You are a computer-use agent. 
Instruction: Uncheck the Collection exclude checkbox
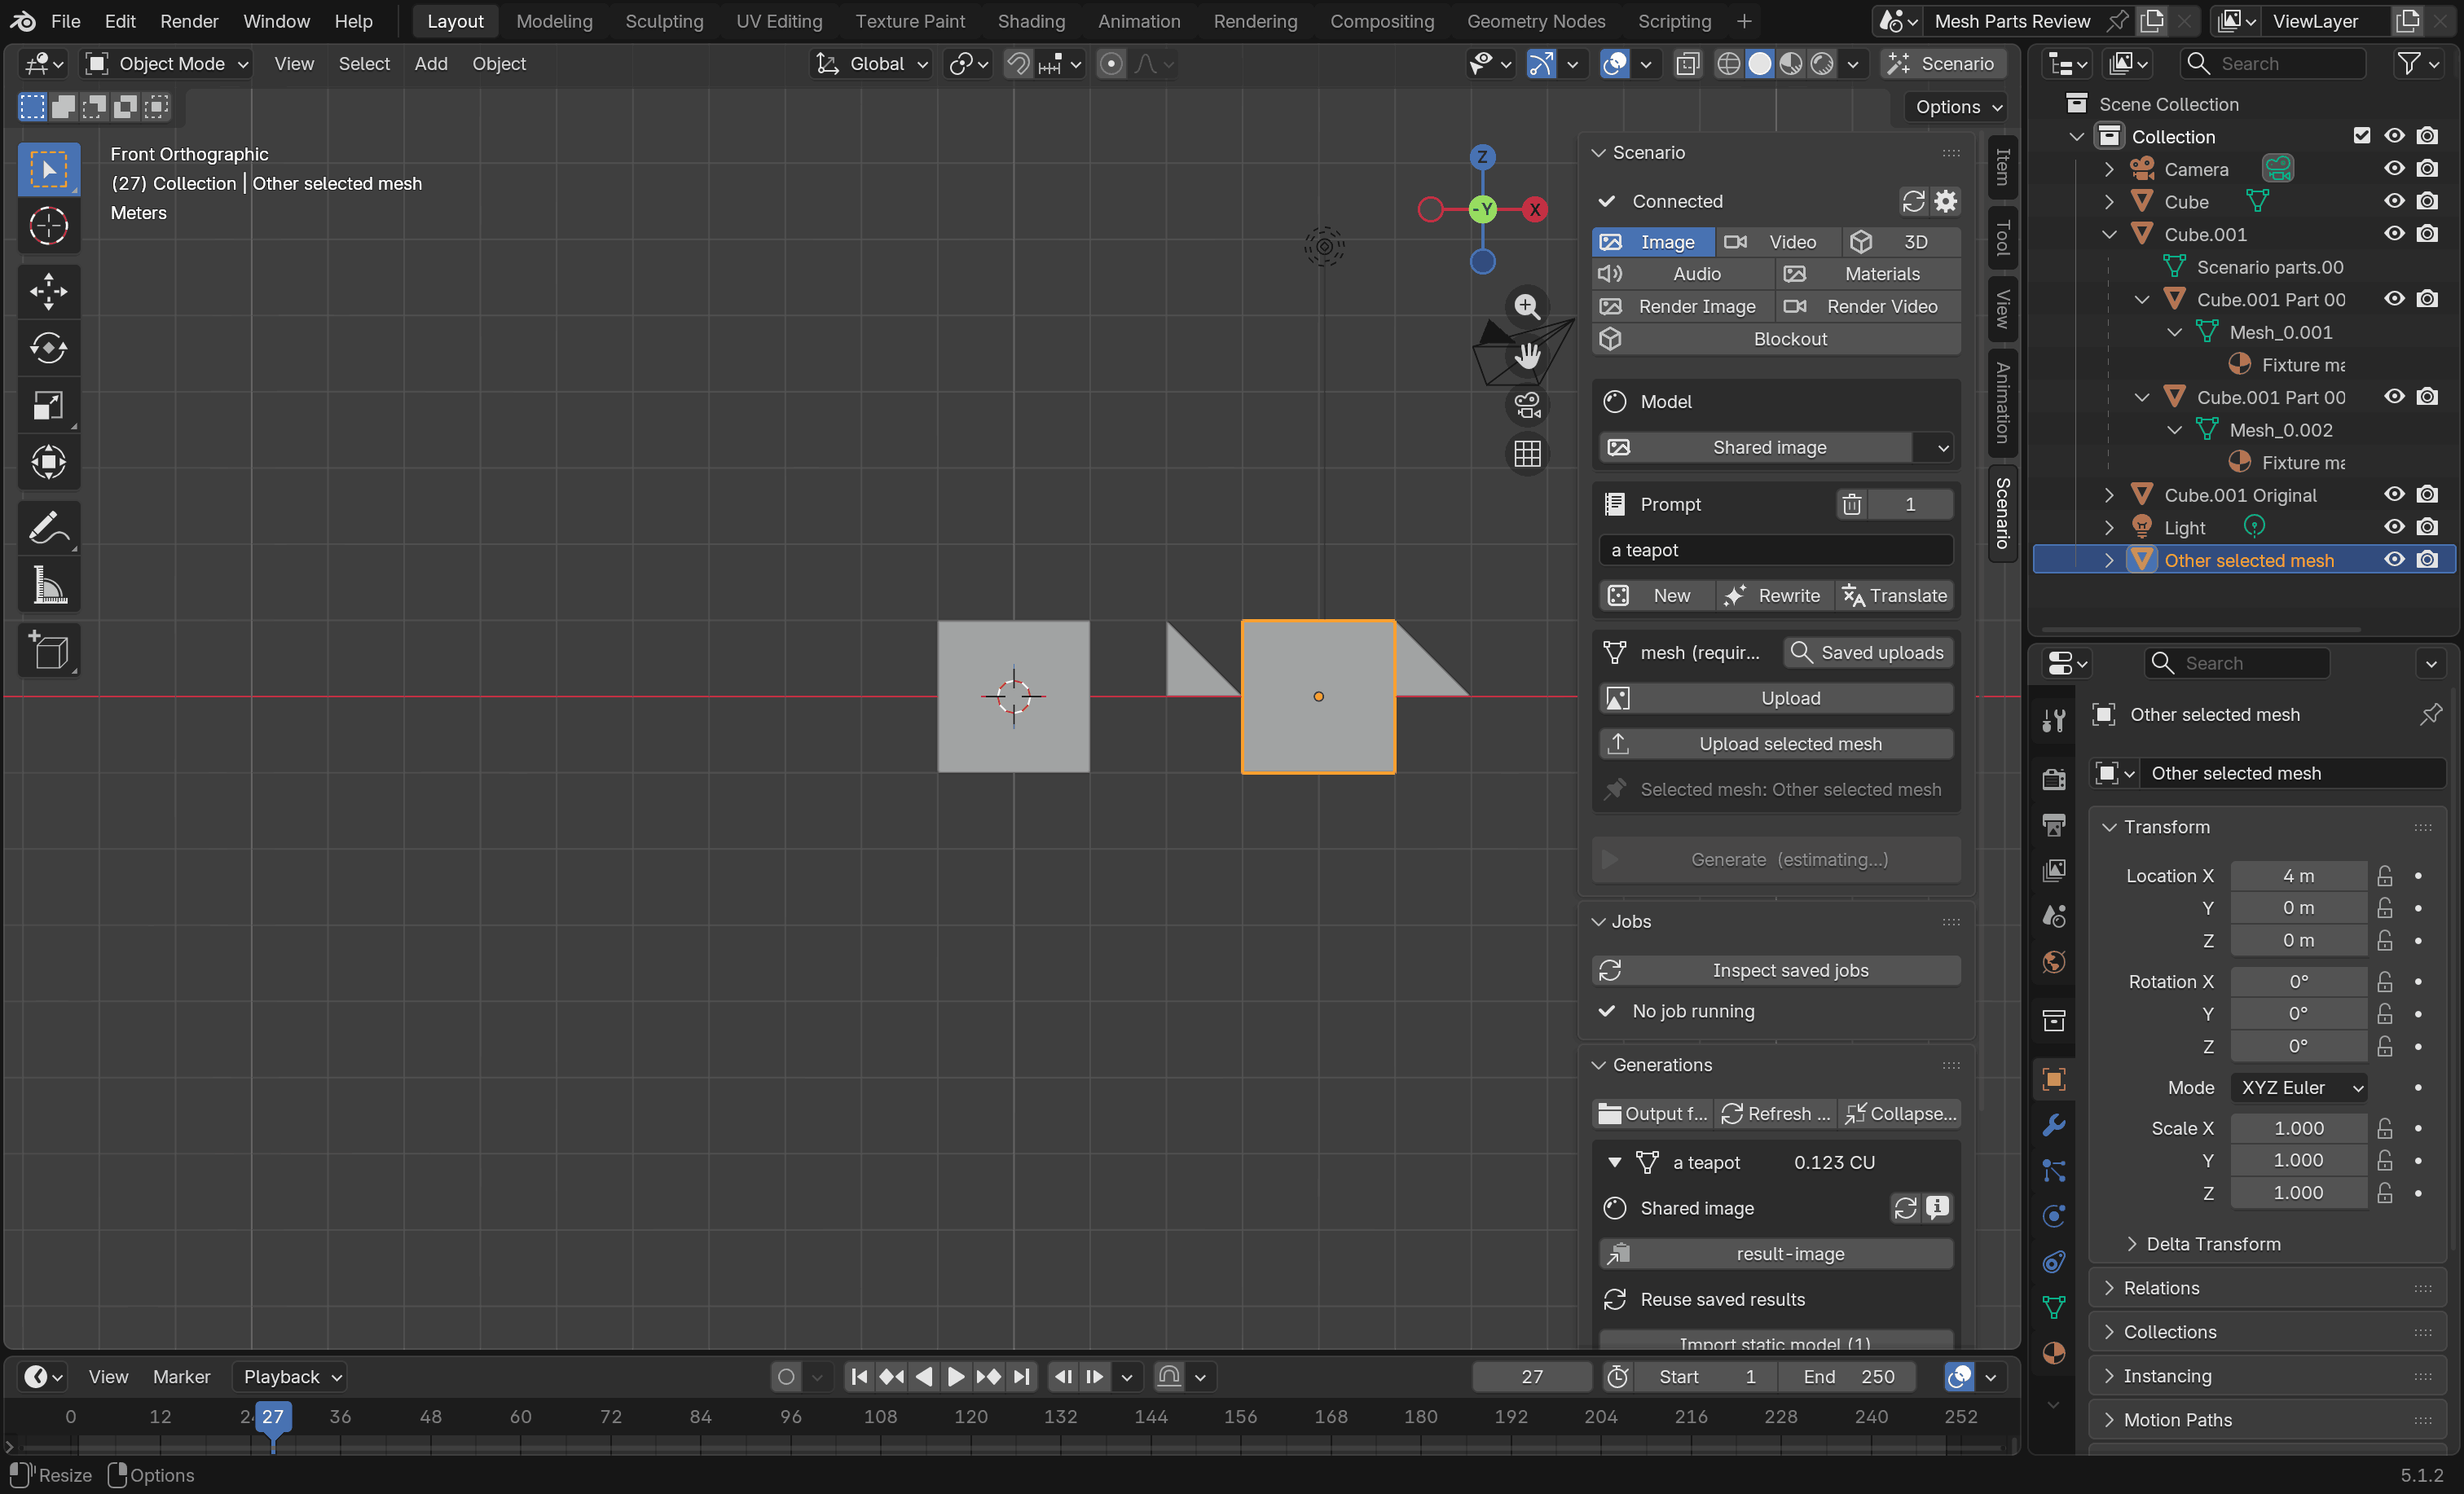(2362, 135)
